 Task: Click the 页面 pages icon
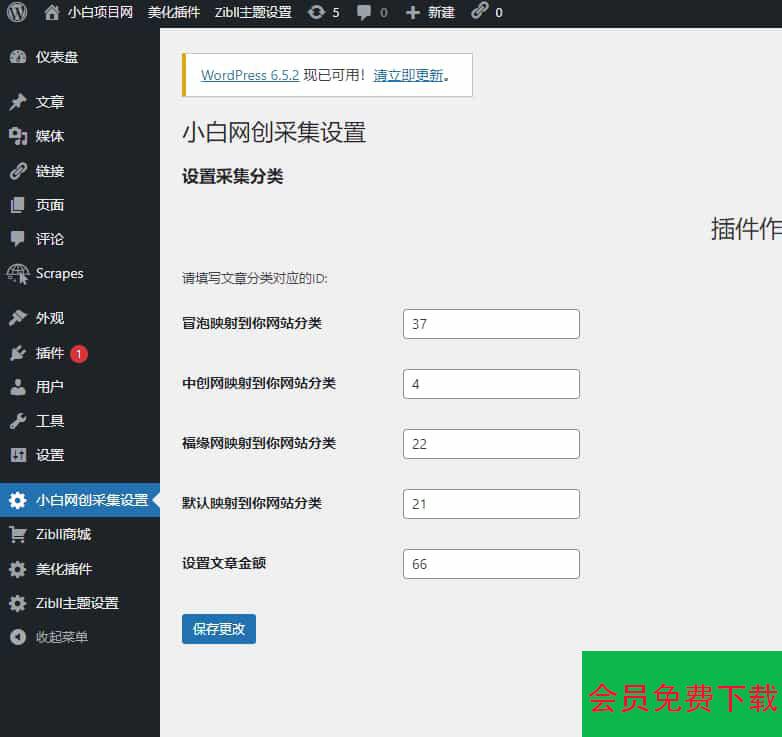point(17,205)
